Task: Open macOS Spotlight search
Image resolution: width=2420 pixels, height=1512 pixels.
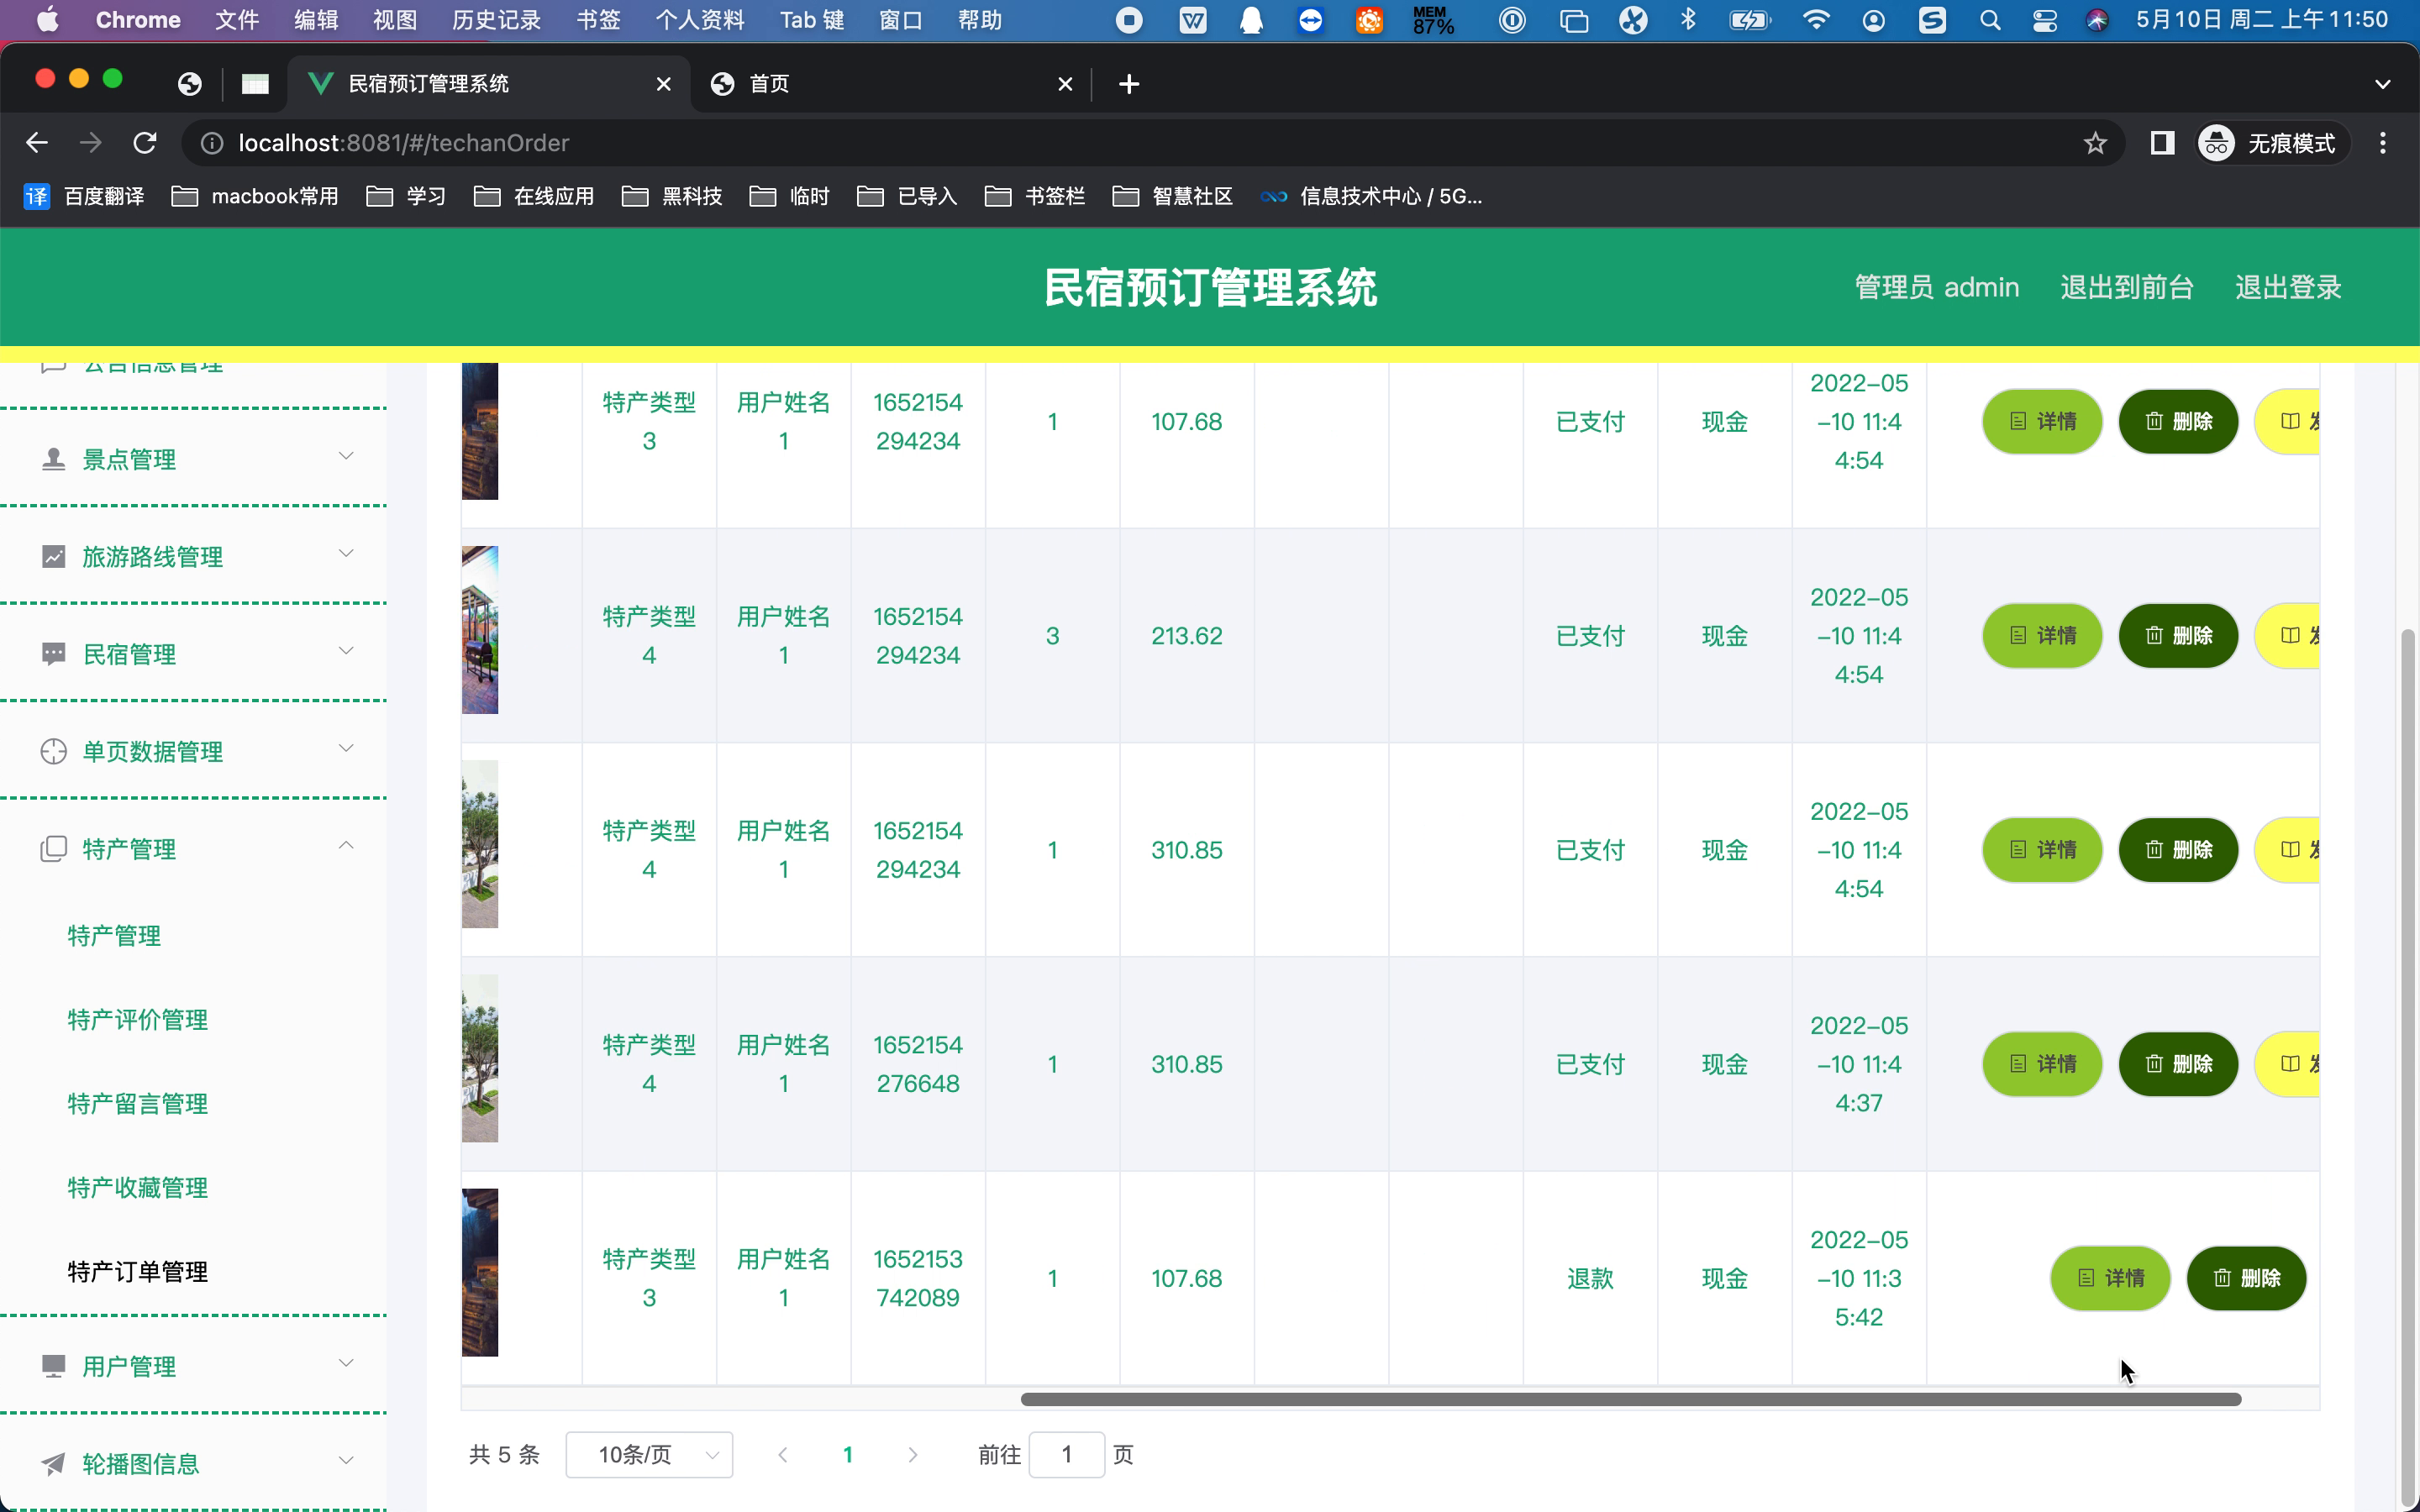Action: (1990, 20)
